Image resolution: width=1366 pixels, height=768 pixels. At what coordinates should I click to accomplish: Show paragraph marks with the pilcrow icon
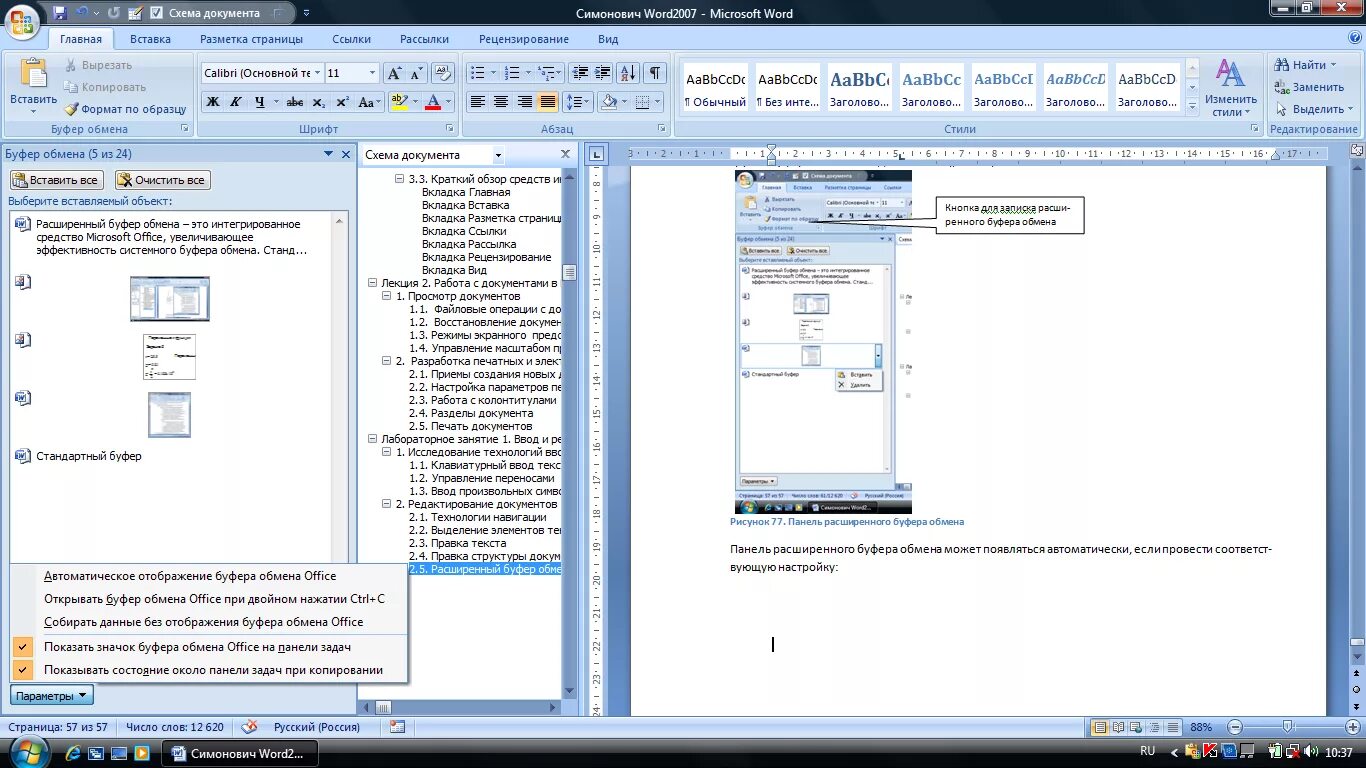[x=654, y=73]
